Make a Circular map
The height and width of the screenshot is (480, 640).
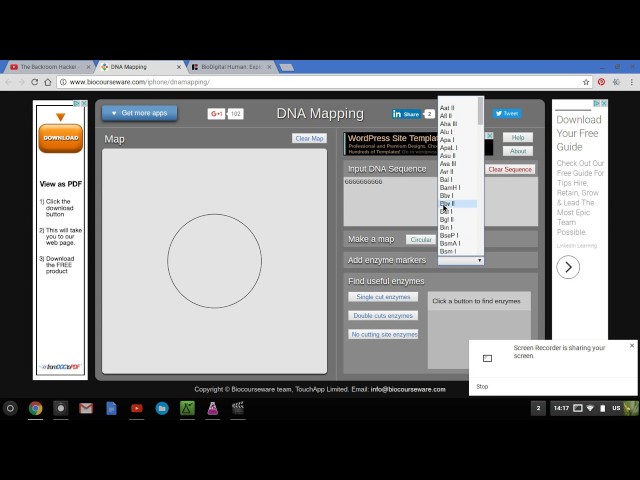click(x=420, y=240)
